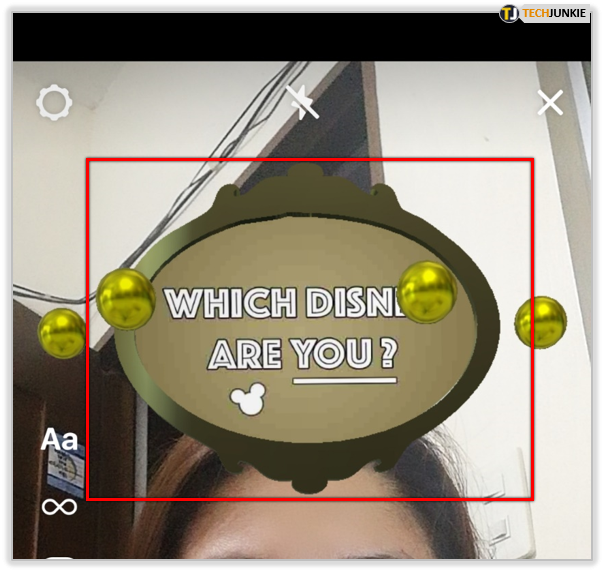Select the Aa Create text mode
Image resolution: width=604 pixels, height=572 pixels.
(59, 440)
